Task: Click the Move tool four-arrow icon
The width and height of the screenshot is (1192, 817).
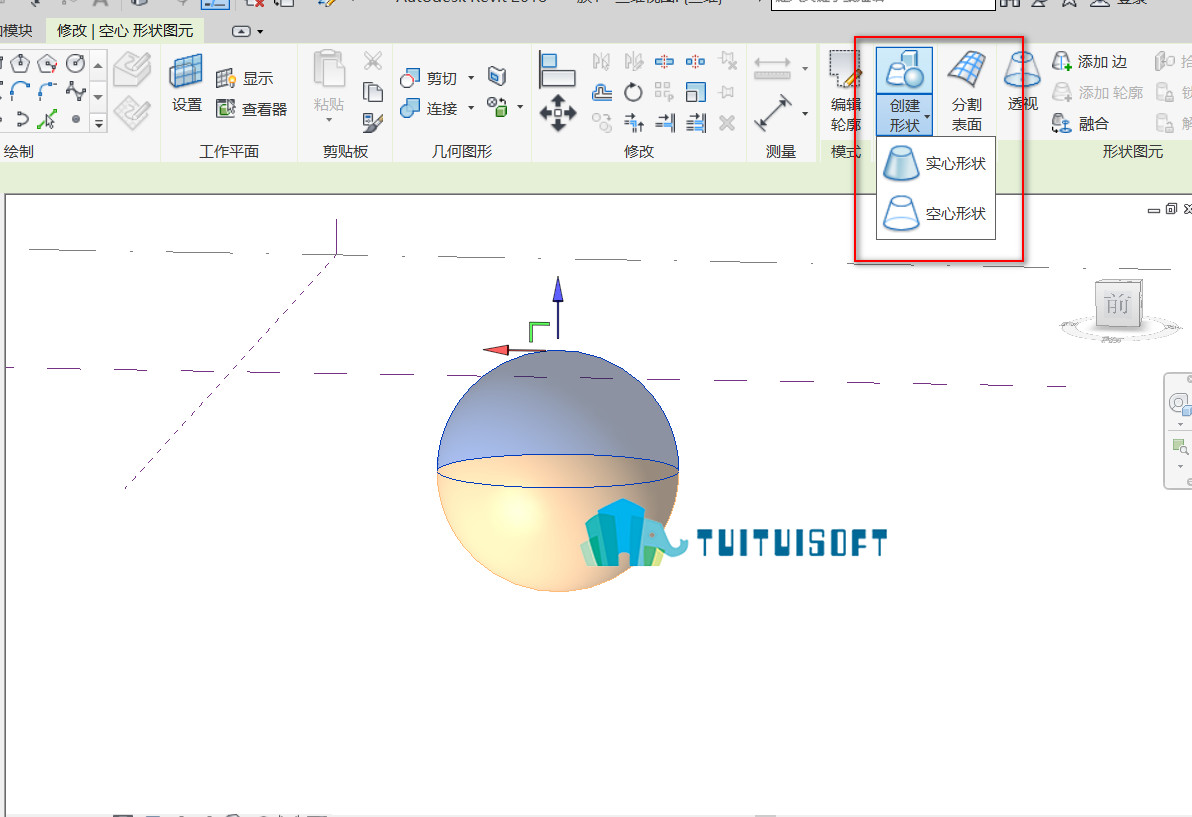Action: [558, 113]
